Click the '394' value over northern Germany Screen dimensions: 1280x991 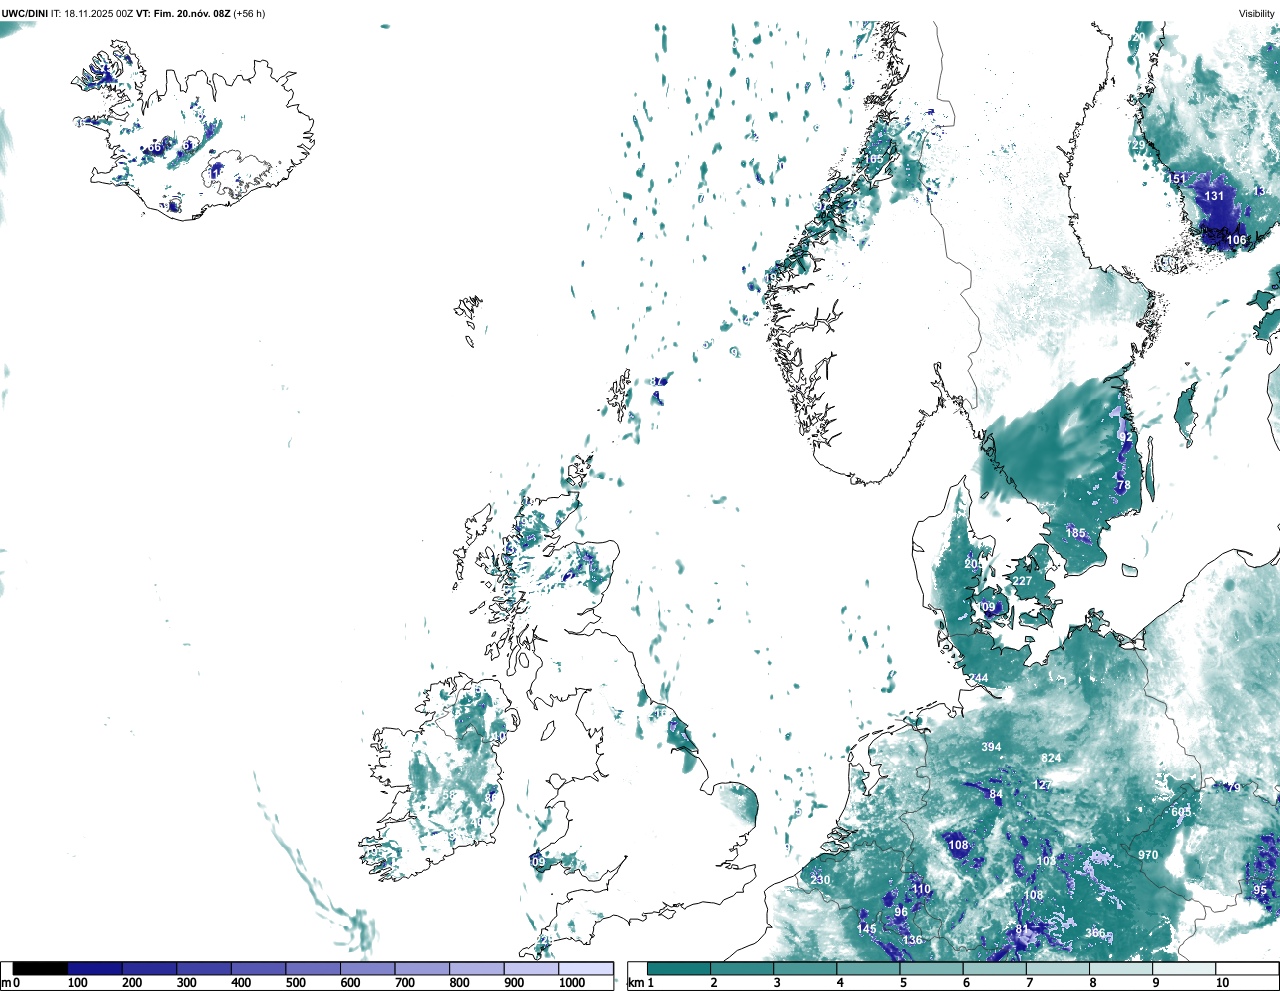click(x=991, y=747)
